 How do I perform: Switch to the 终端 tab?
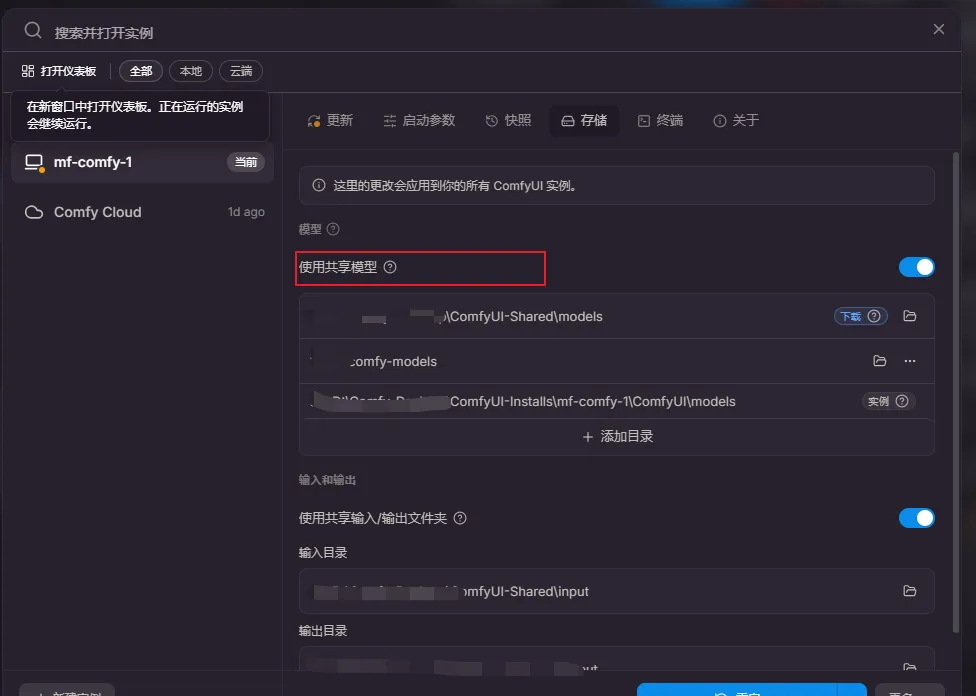tap(660, 120)
